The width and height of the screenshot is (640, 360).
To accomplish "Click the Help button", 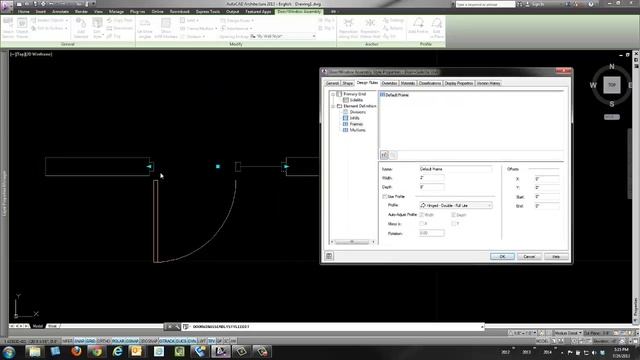I will 556,256.
